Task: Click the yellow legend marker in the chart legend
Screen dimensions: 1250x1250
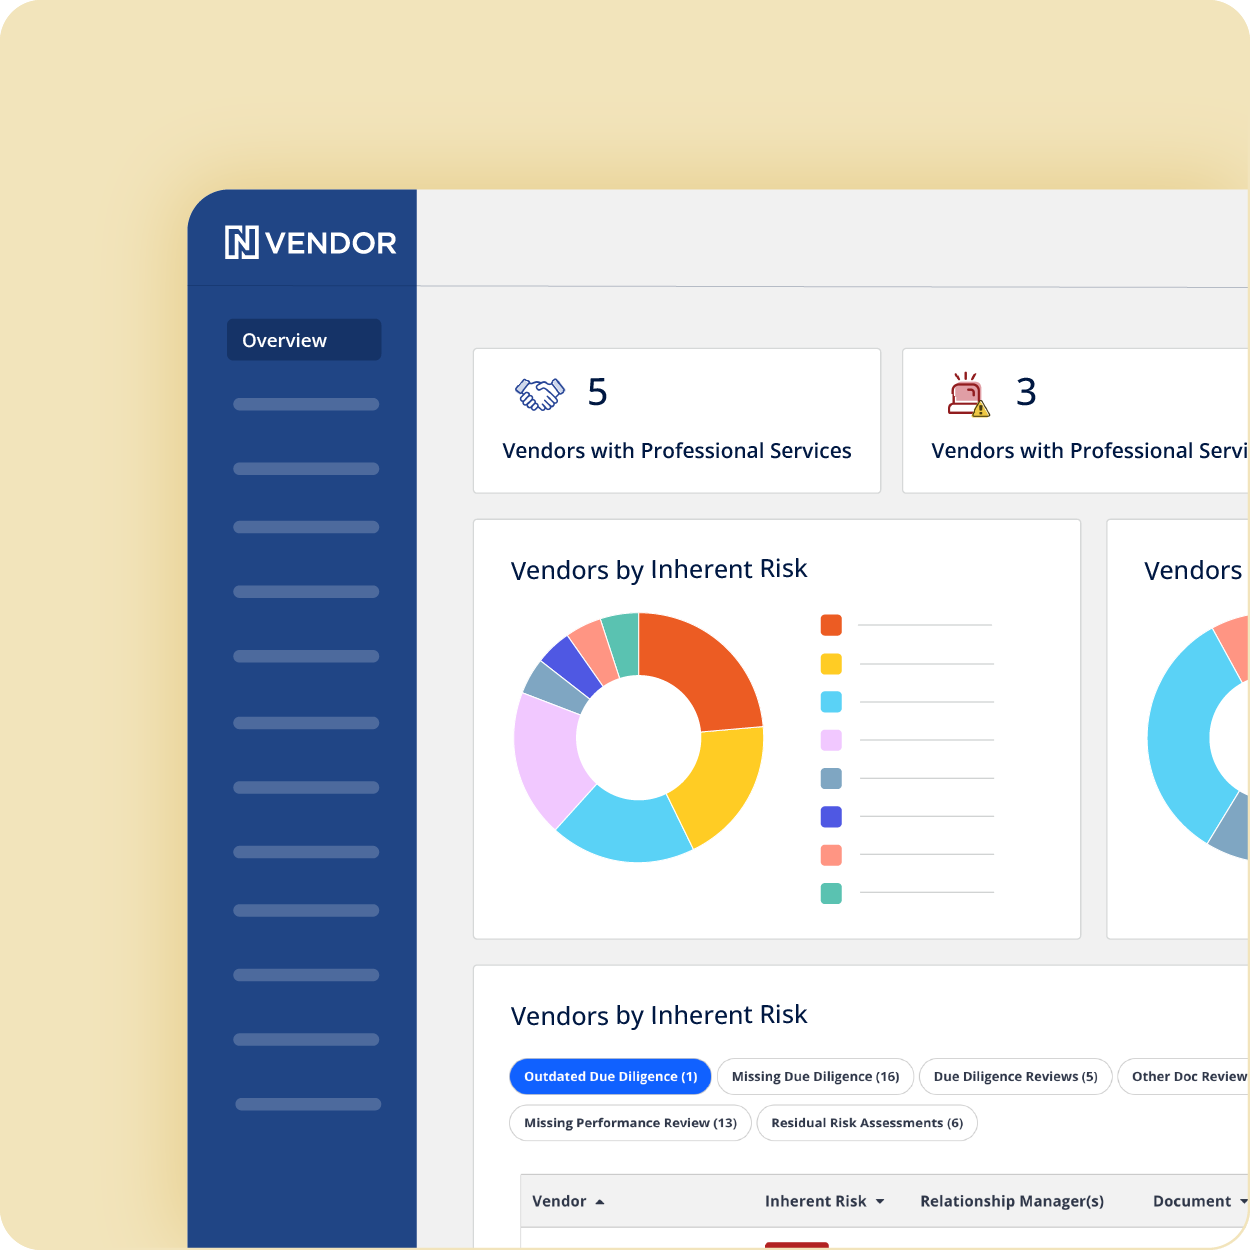Action: tap(831, 663)
